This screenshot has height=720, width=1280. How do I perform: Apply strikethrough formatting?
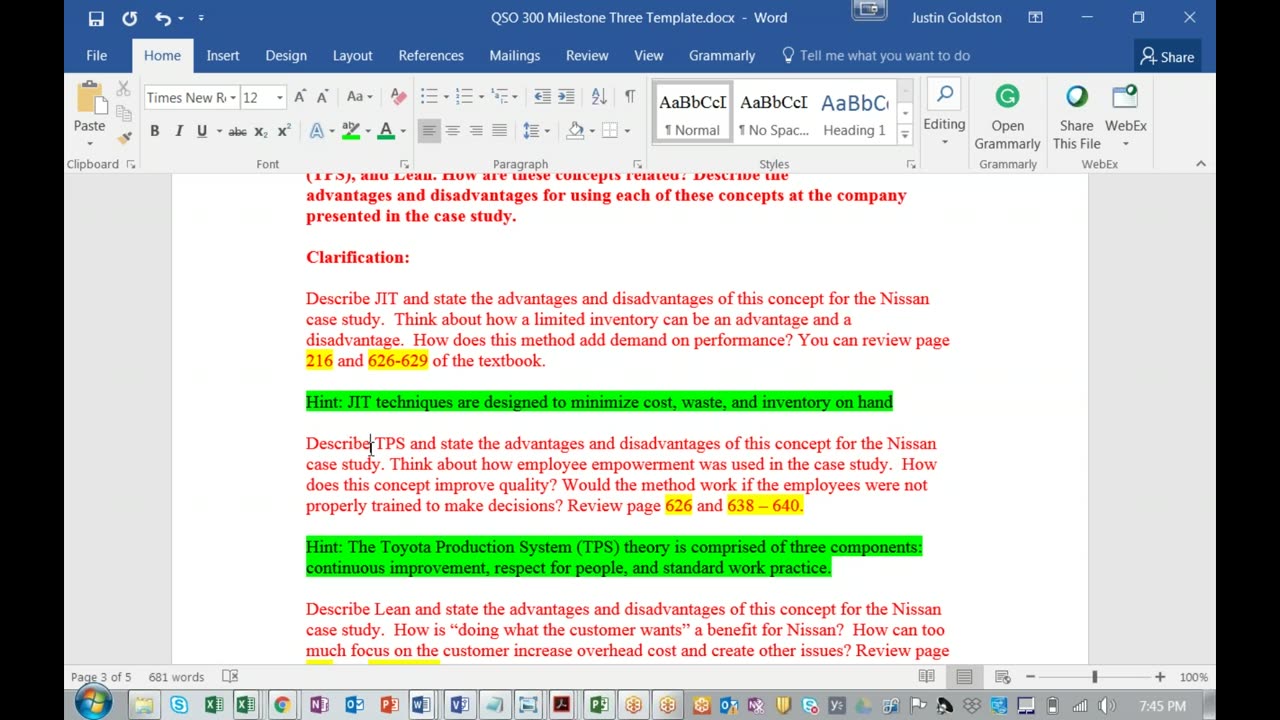237,131
